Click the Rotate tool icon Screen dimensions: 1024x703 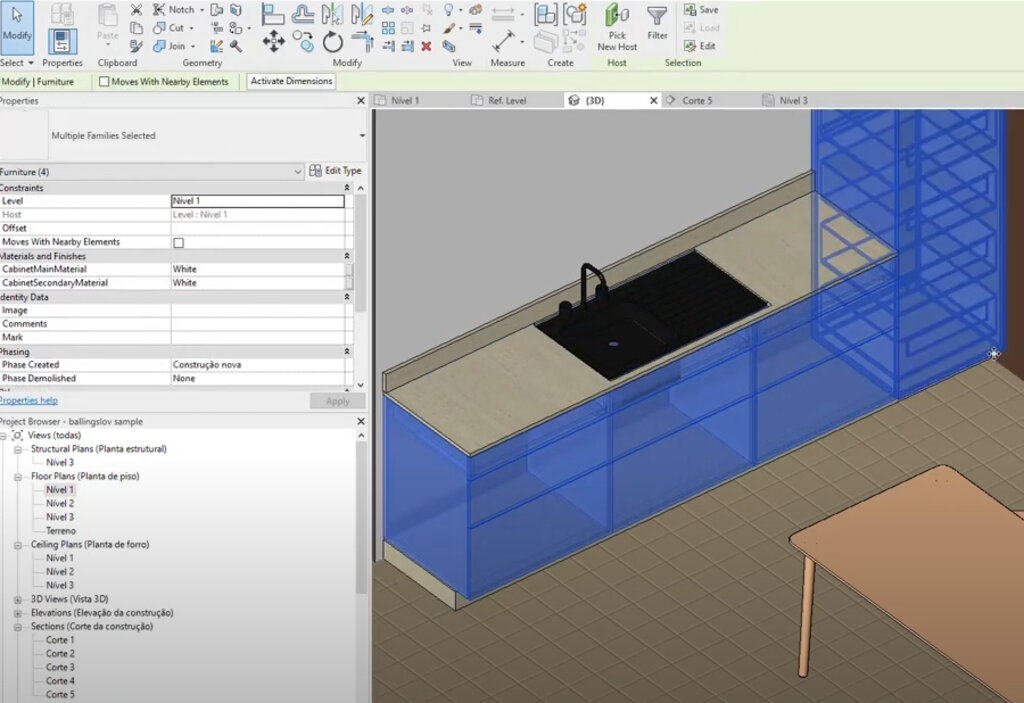pyautogui.click(x=332, y=42)
